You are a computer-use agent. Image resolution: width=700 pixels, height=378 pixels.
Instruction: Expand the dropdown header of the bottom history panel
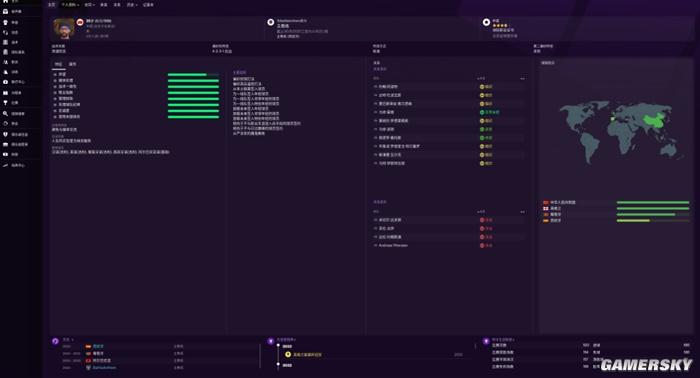click(x=68, y=340)
